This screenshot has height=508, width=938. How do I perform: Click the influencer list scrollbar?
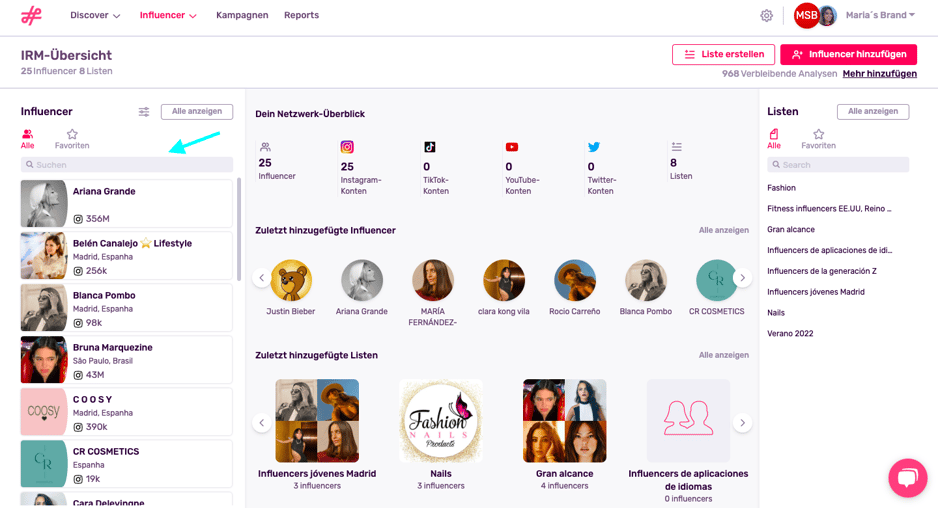pyautogui.click(x=238, y=230)
